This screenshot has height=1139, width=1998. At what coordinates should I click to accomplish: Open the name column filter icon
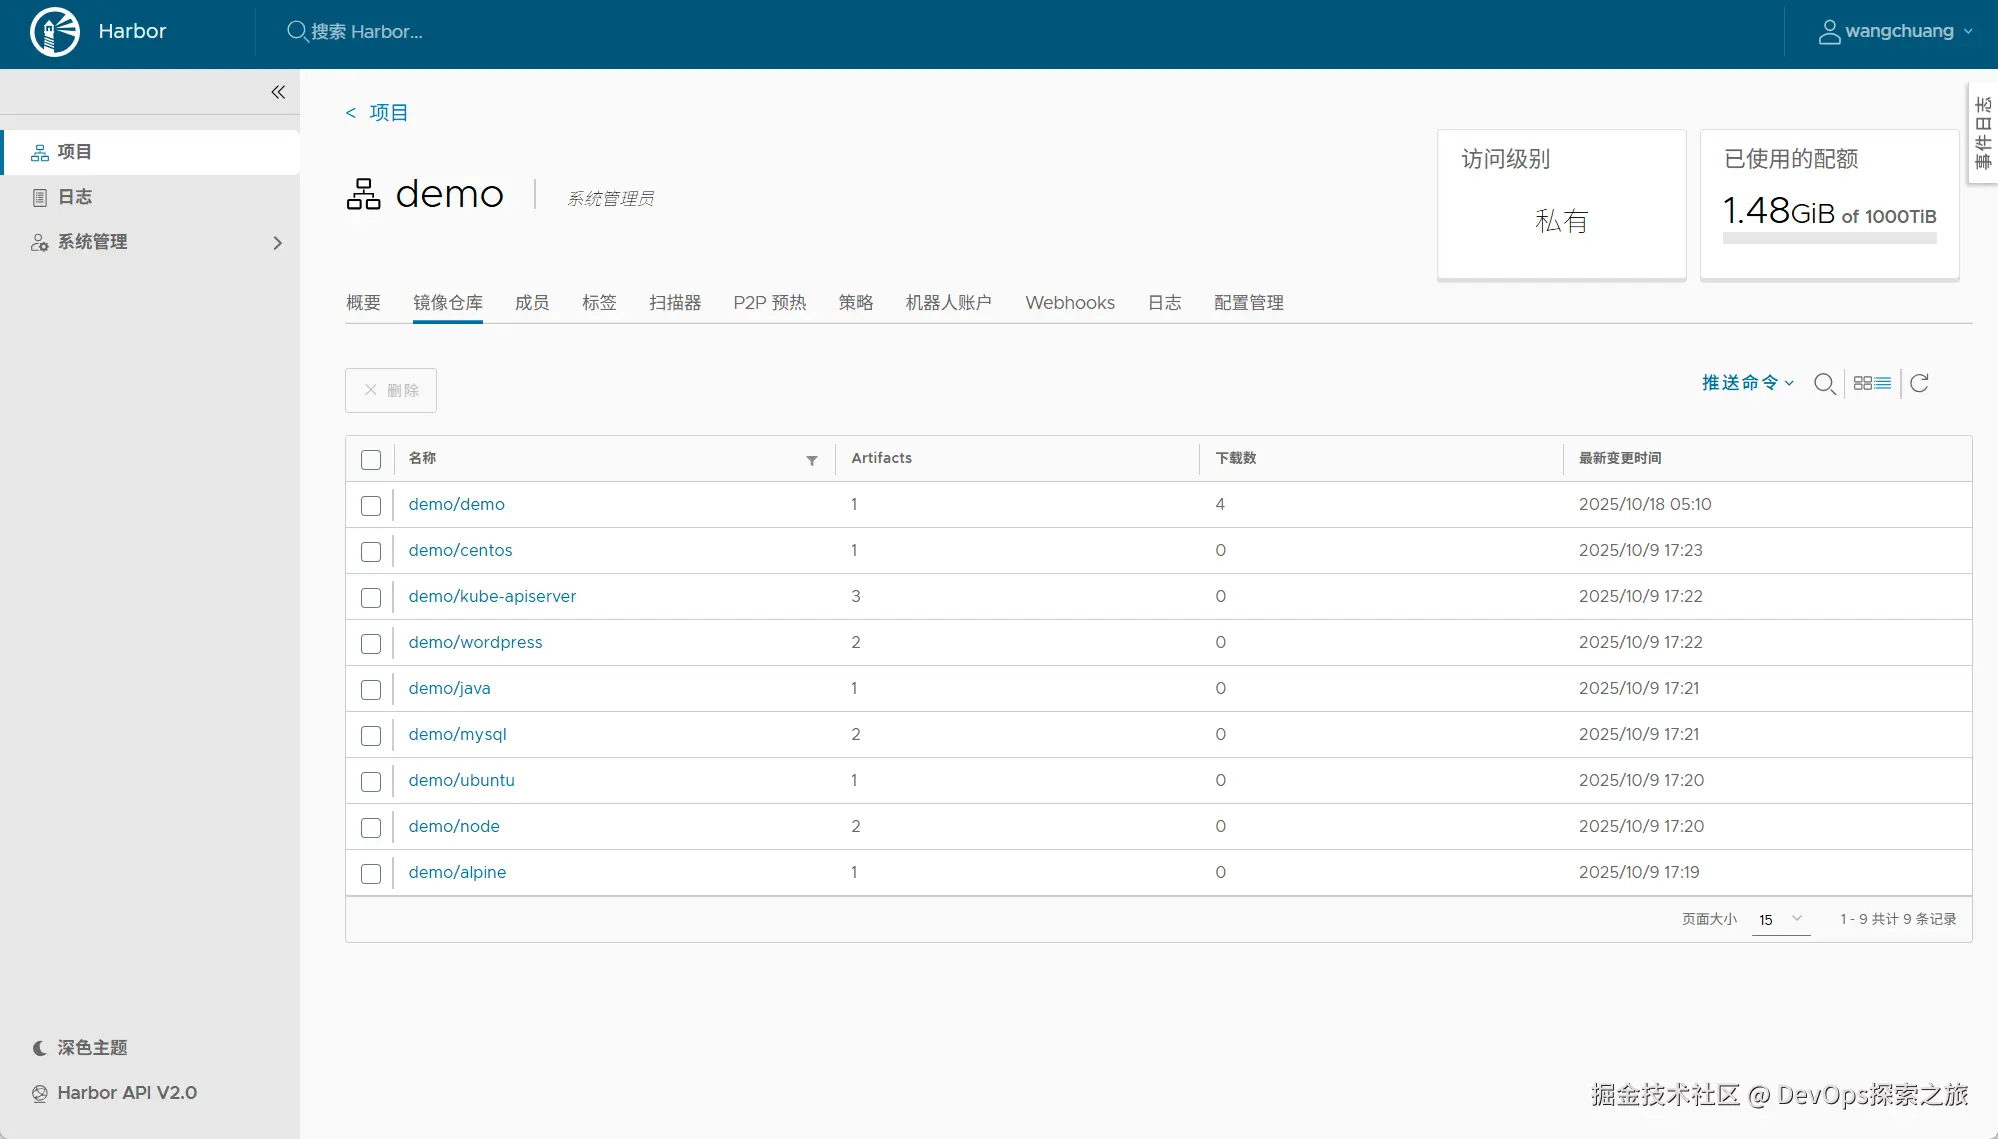click(x=812, y=460)
